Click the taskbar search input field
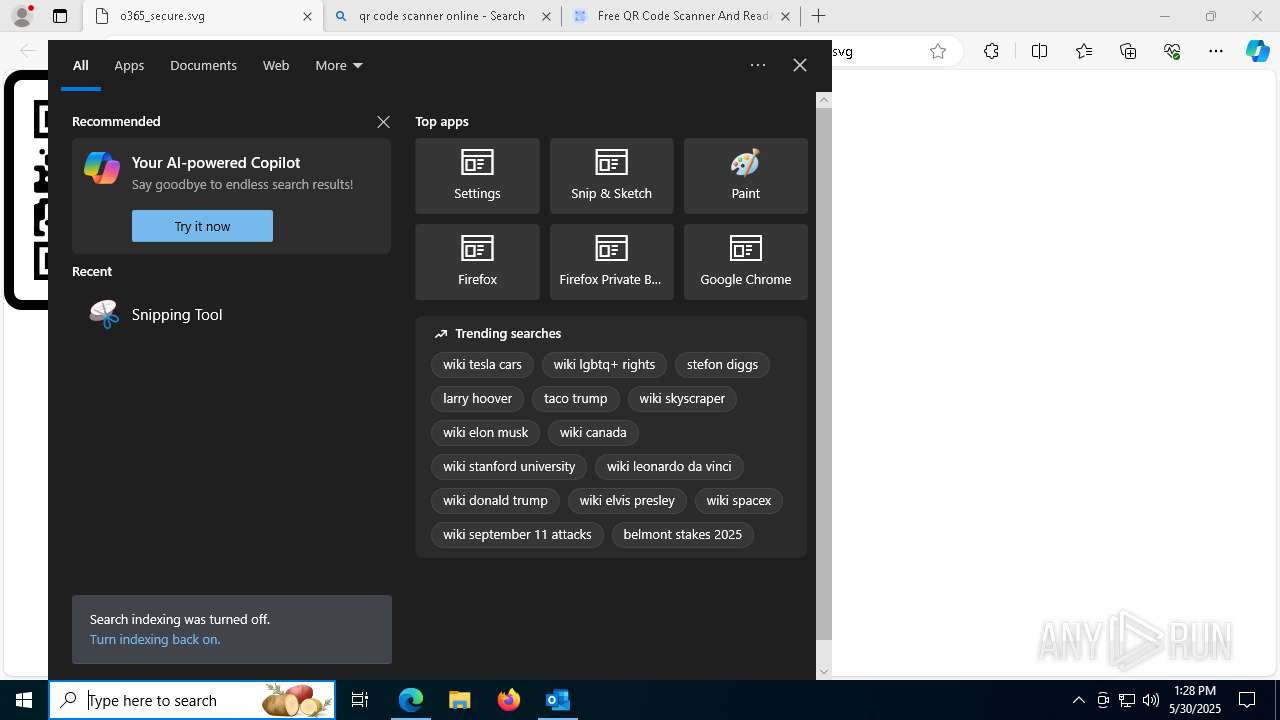Viewport: 1280px width, 720px height. [192, 700]
